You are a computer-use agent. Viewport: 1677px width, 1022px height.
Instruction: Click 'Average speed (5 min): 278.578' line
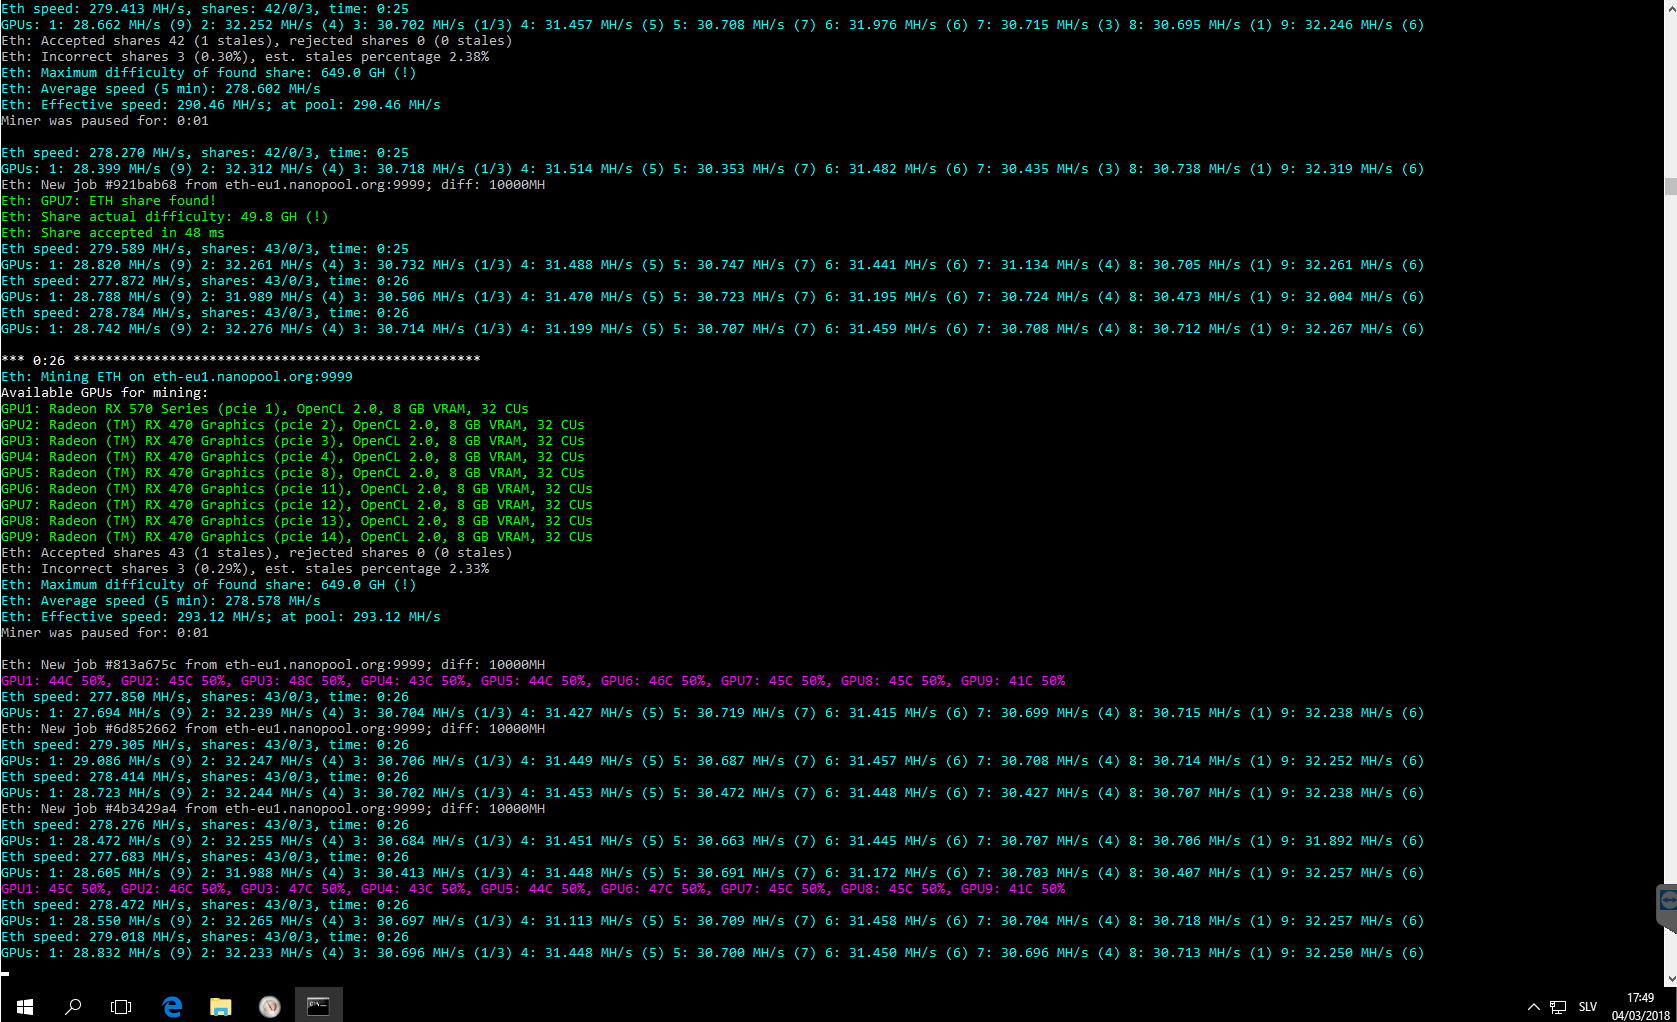coord(161,601)
